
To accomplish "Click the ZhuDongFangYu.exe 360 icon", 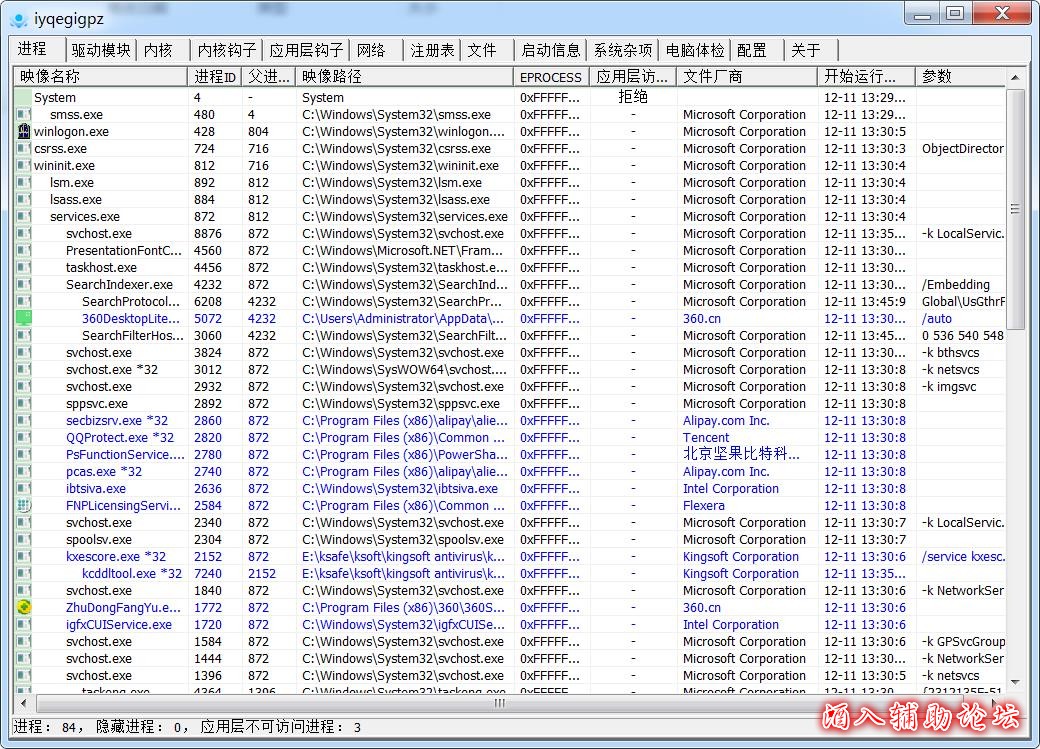I will pyautogui.click(x=24, y=608).
